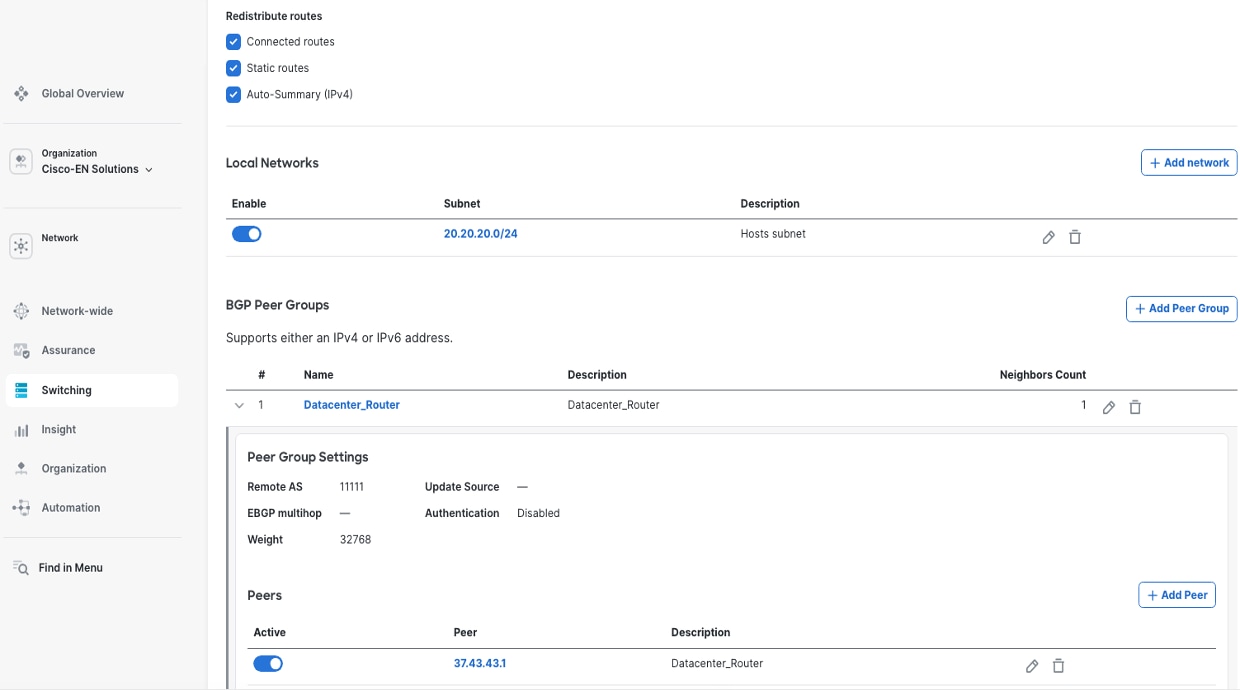Open the Organization menu item
The height and width of the screenshot is (690, 1240).
74,468
